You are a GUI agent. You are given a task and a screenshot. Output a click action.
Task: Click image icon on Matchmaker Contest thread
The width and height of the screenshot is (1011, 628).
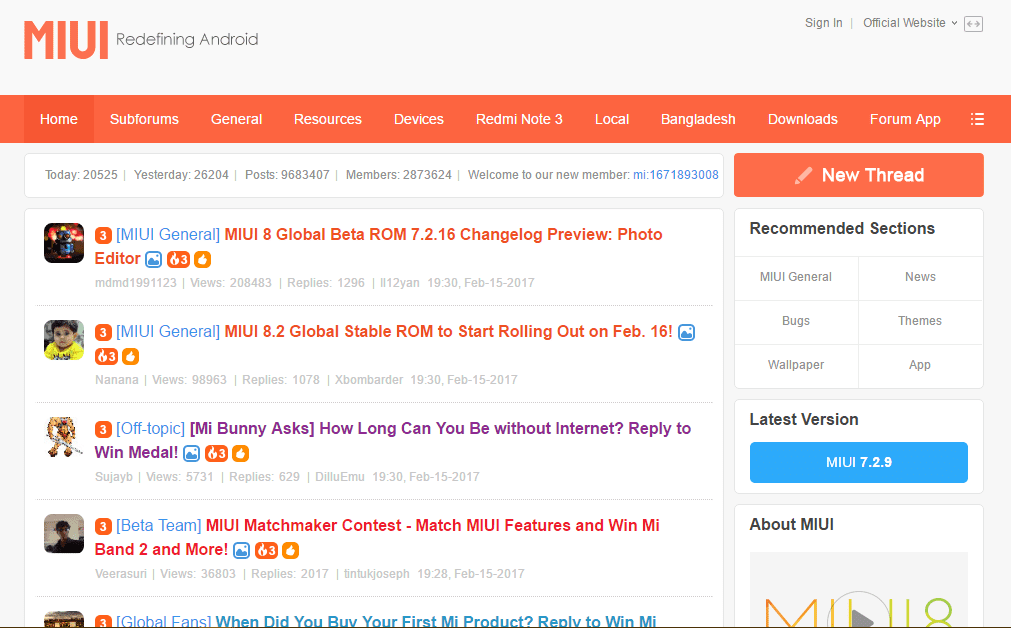coord(241,550)
